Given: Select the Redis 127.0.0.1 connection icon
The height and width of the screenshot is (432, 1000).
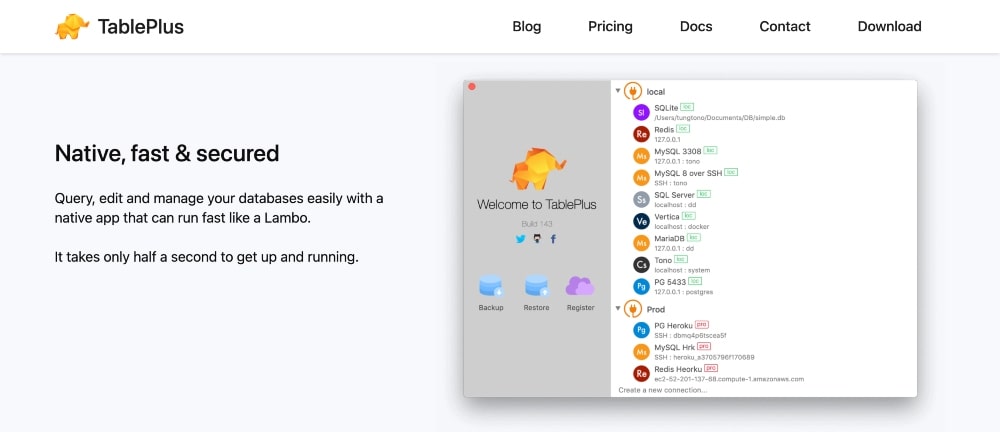Looking at the screenshot, I should (641, 134).
